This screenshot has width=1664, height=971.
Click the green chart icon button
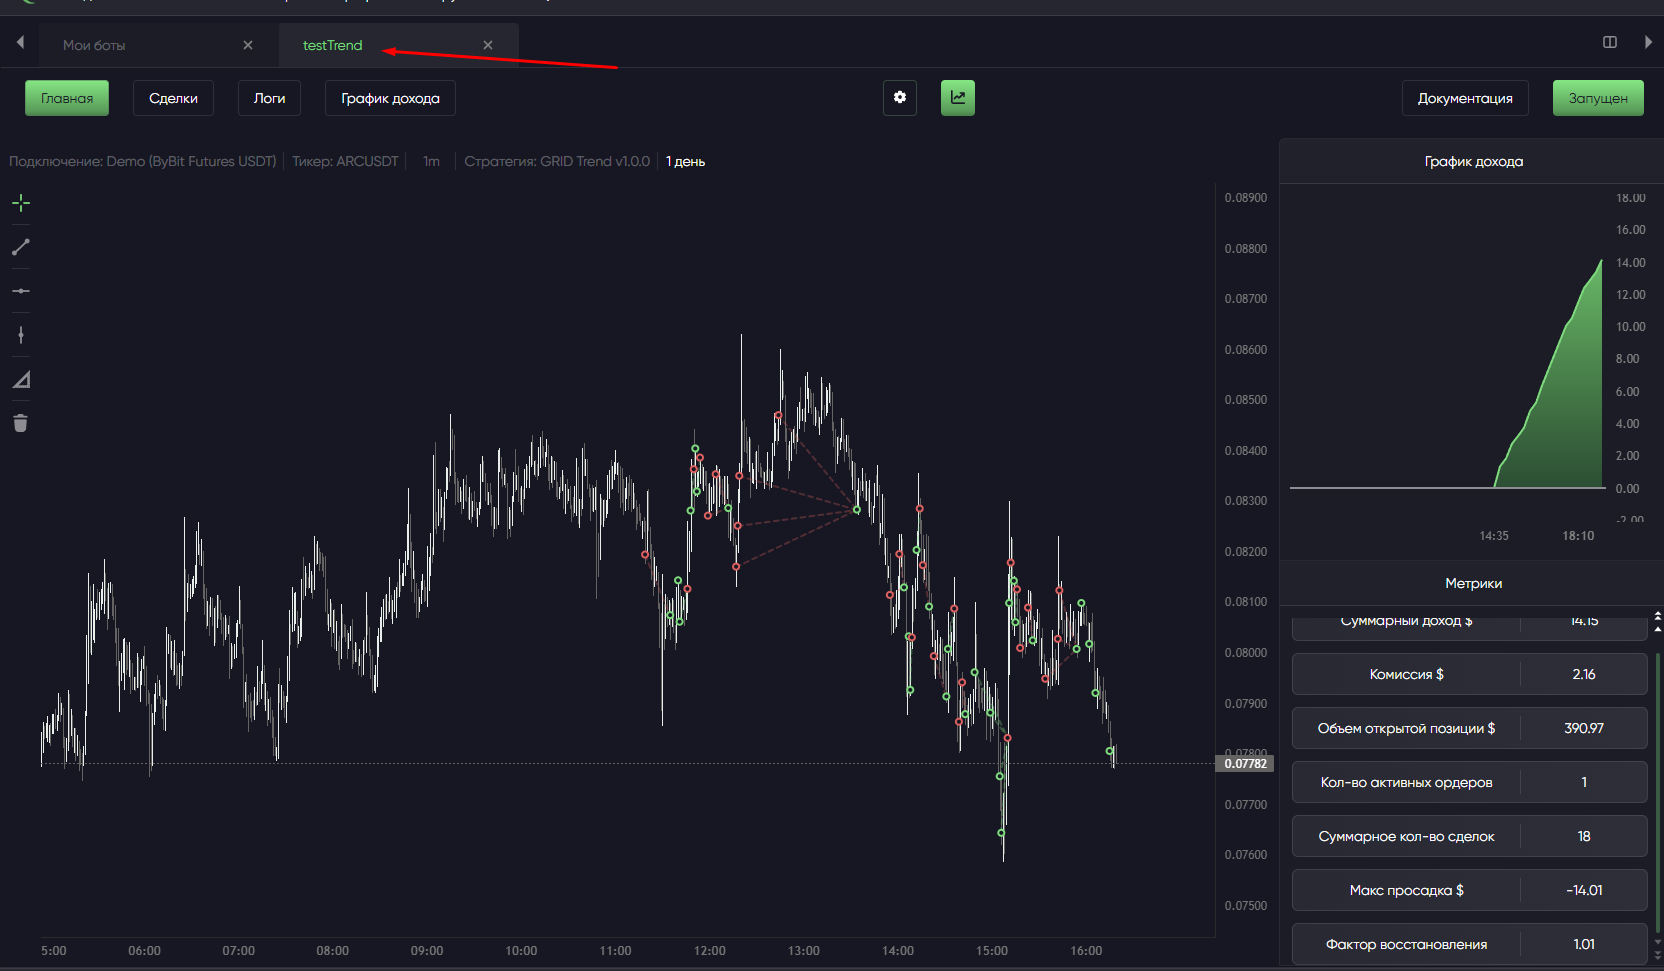coord(957,98)
